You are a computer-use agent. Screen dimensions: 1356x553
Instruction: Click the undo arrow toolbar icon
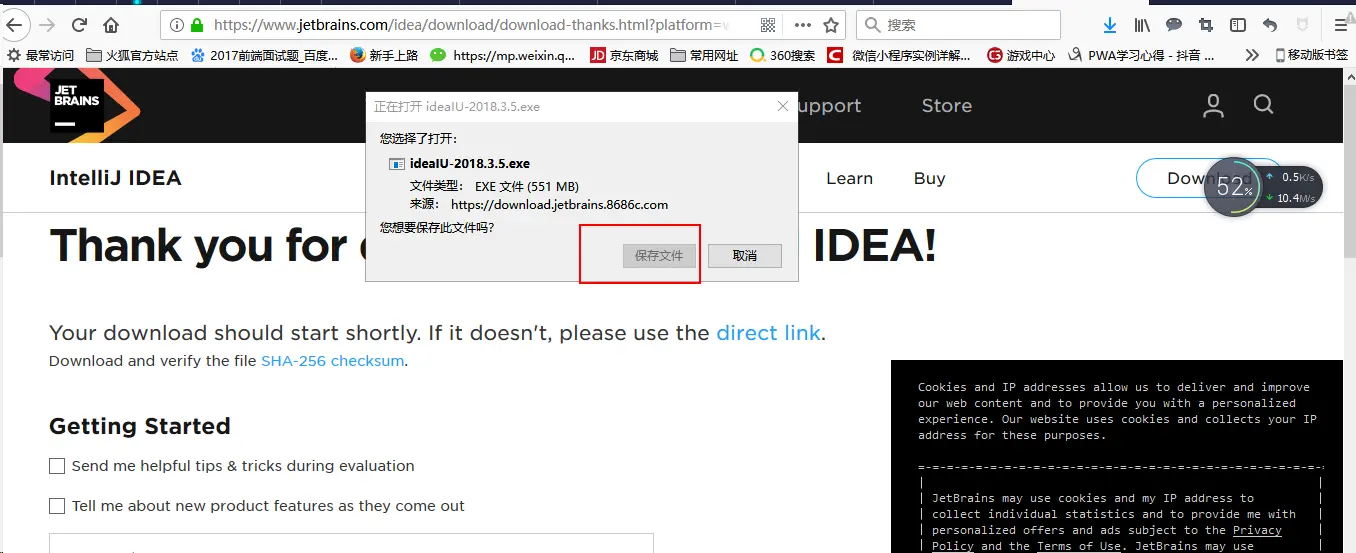coord(1270,25)
